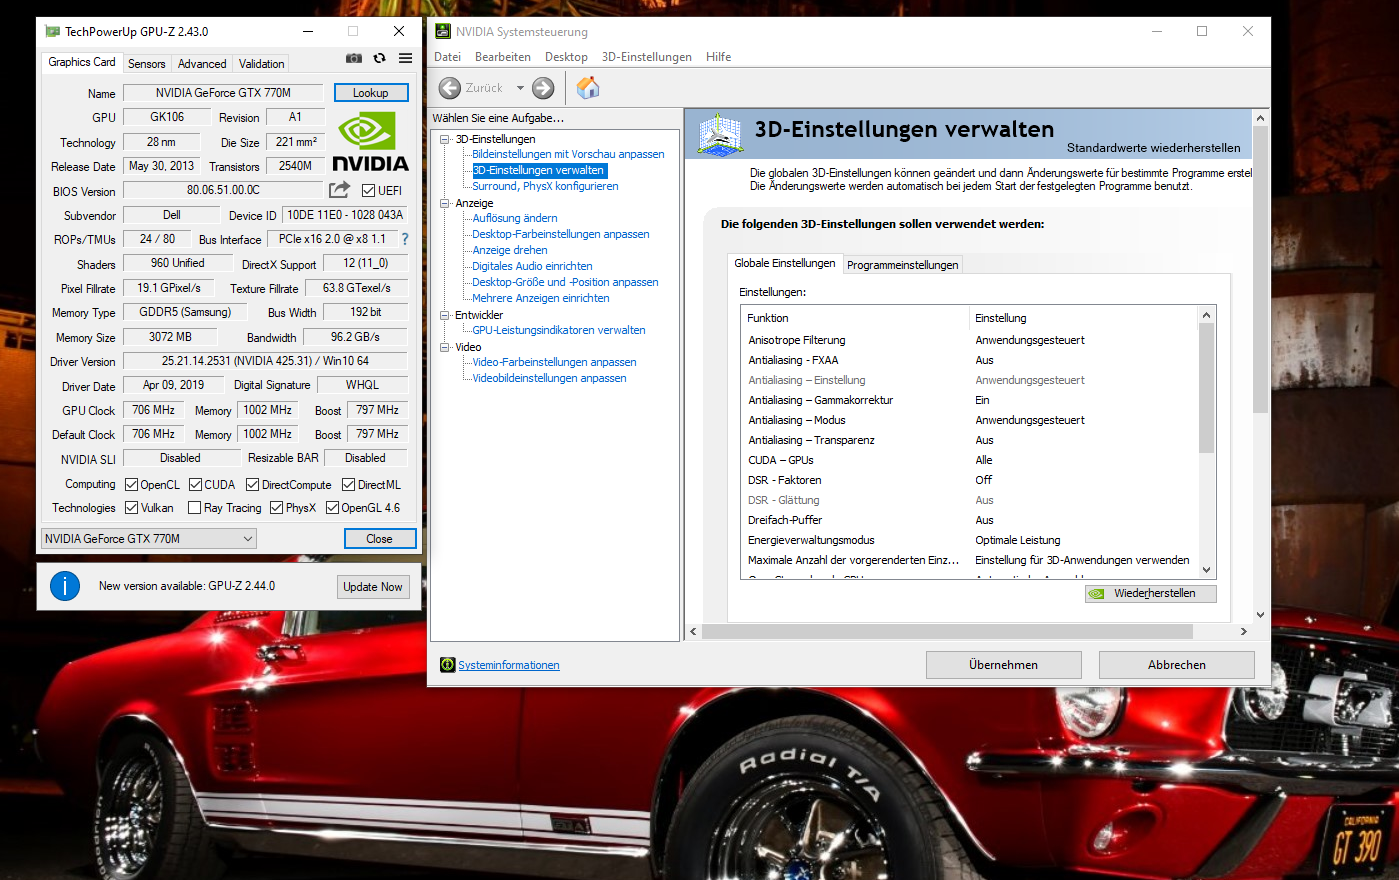Open the GPU-Z hamburger menu

405,59
